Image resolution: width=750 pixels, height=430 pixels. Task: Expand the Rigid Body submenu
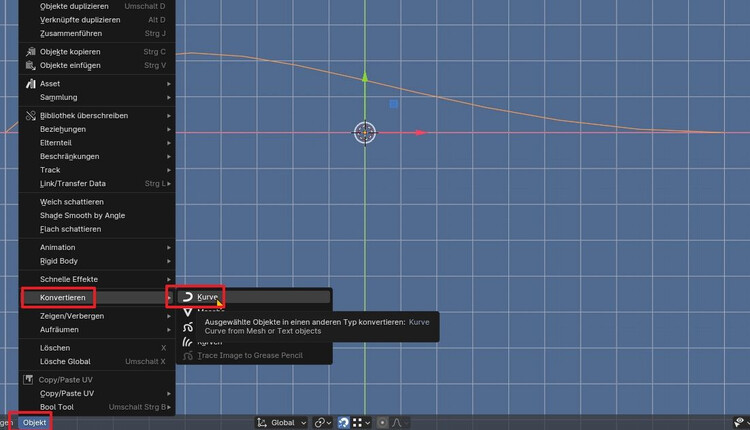pyautogui.click(x=97, y=261)
